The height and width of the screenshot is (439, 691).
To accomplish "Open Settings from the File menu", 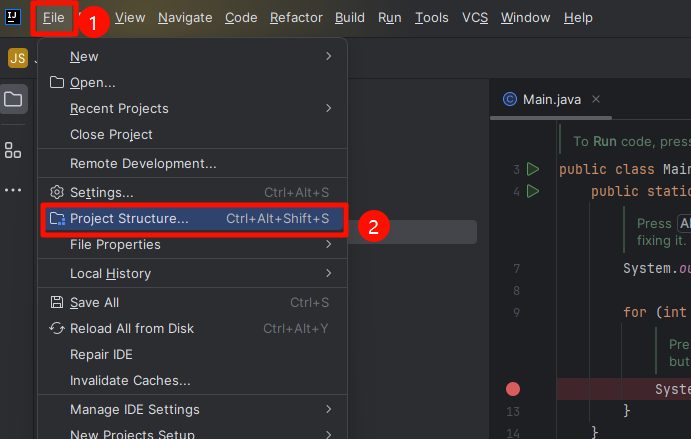I will coord(101,192).
